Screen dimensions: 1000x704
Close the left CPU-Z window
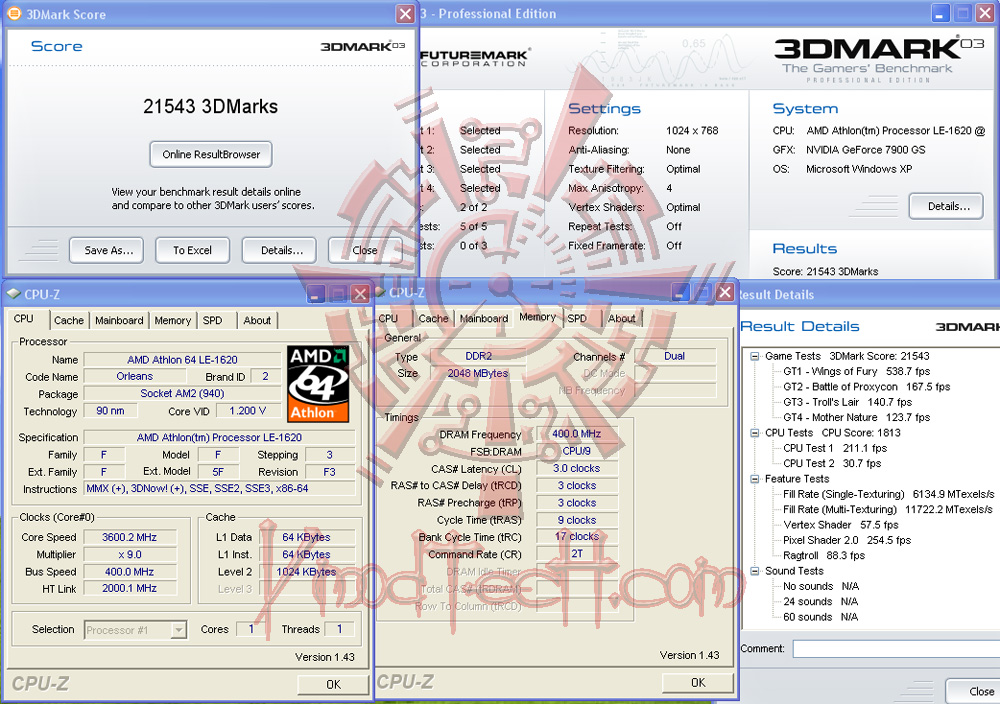[360, 294]
